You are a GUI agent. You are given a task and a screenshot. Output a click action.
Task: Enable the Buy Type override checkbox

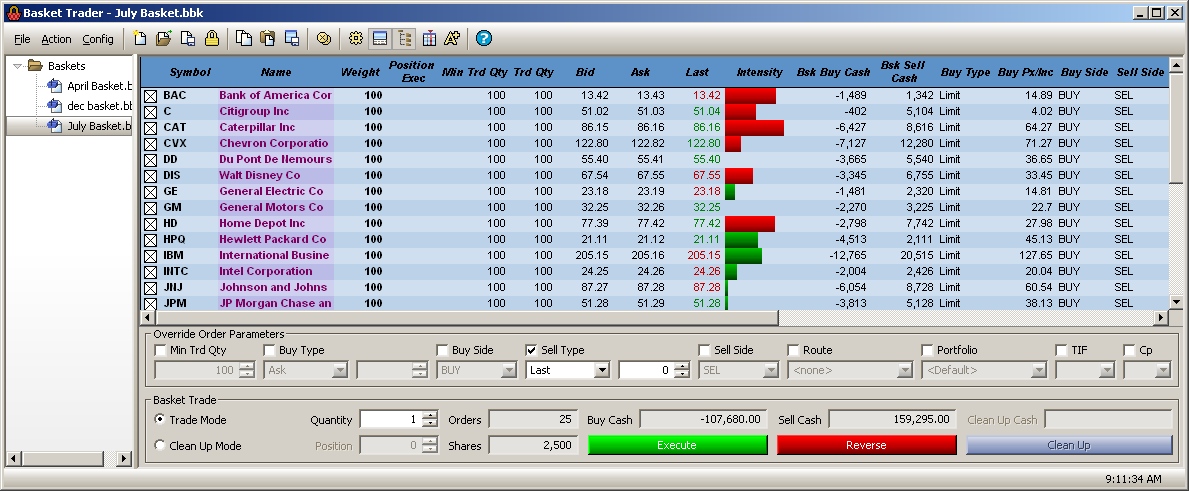269,350
